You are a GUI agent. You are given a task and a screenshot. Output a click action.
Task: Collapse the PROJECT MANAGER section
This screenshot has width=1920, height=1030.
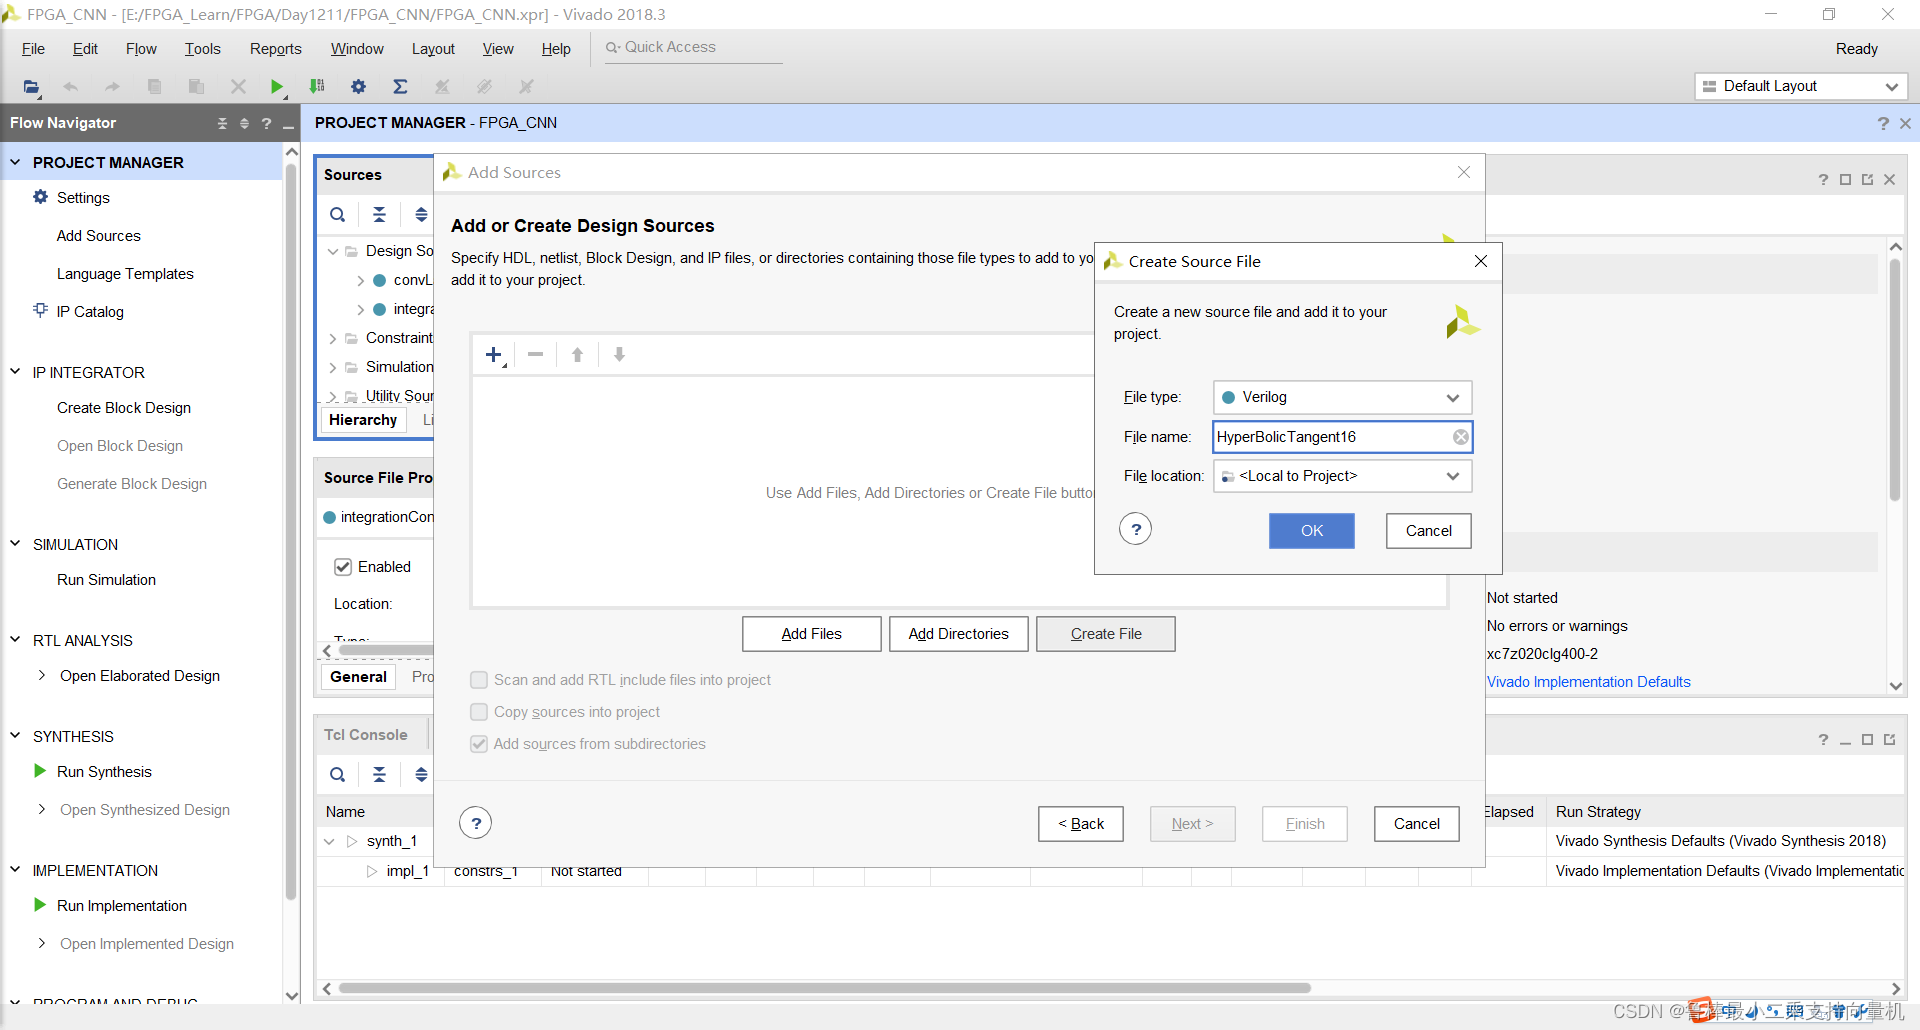15,161
